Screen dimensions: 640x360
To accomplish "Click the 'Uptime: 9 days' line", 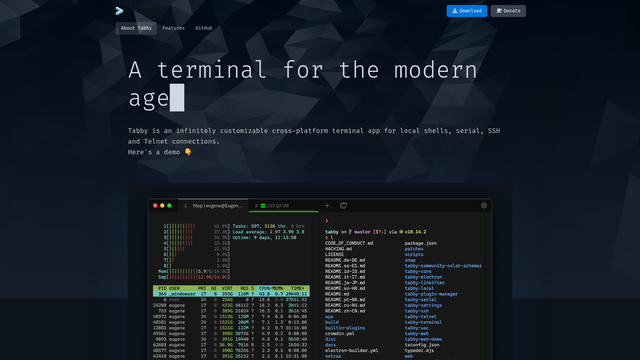I will pyautogui.click(x=264, y=237).
